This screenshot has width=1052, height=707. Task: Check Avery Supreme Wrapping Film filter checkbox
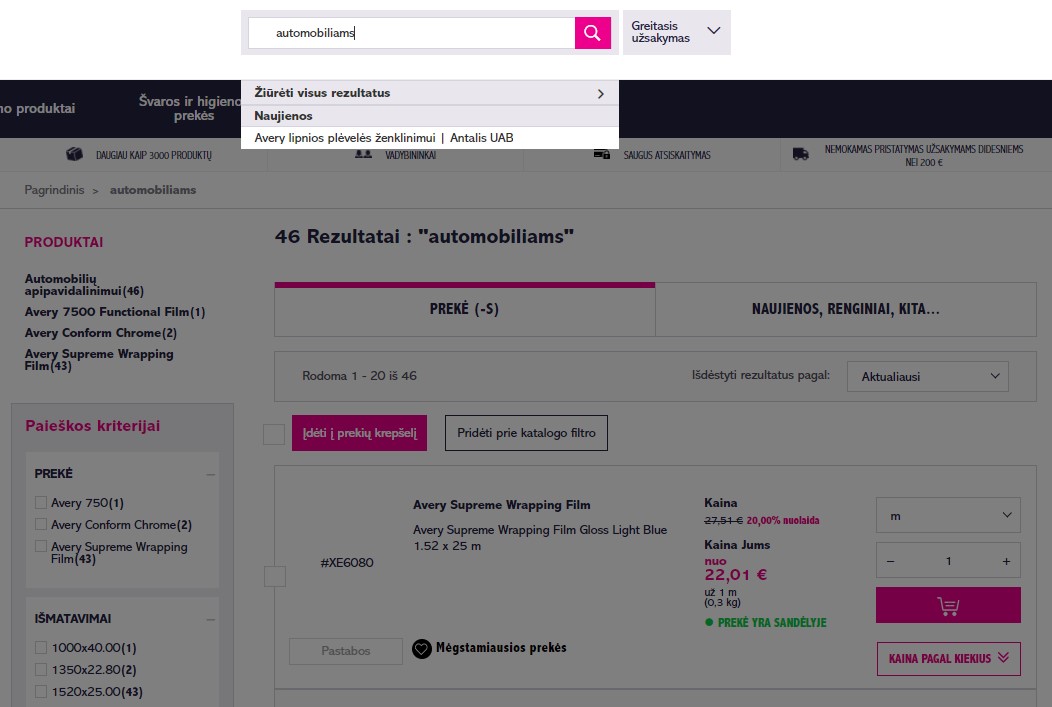(41, 547)
